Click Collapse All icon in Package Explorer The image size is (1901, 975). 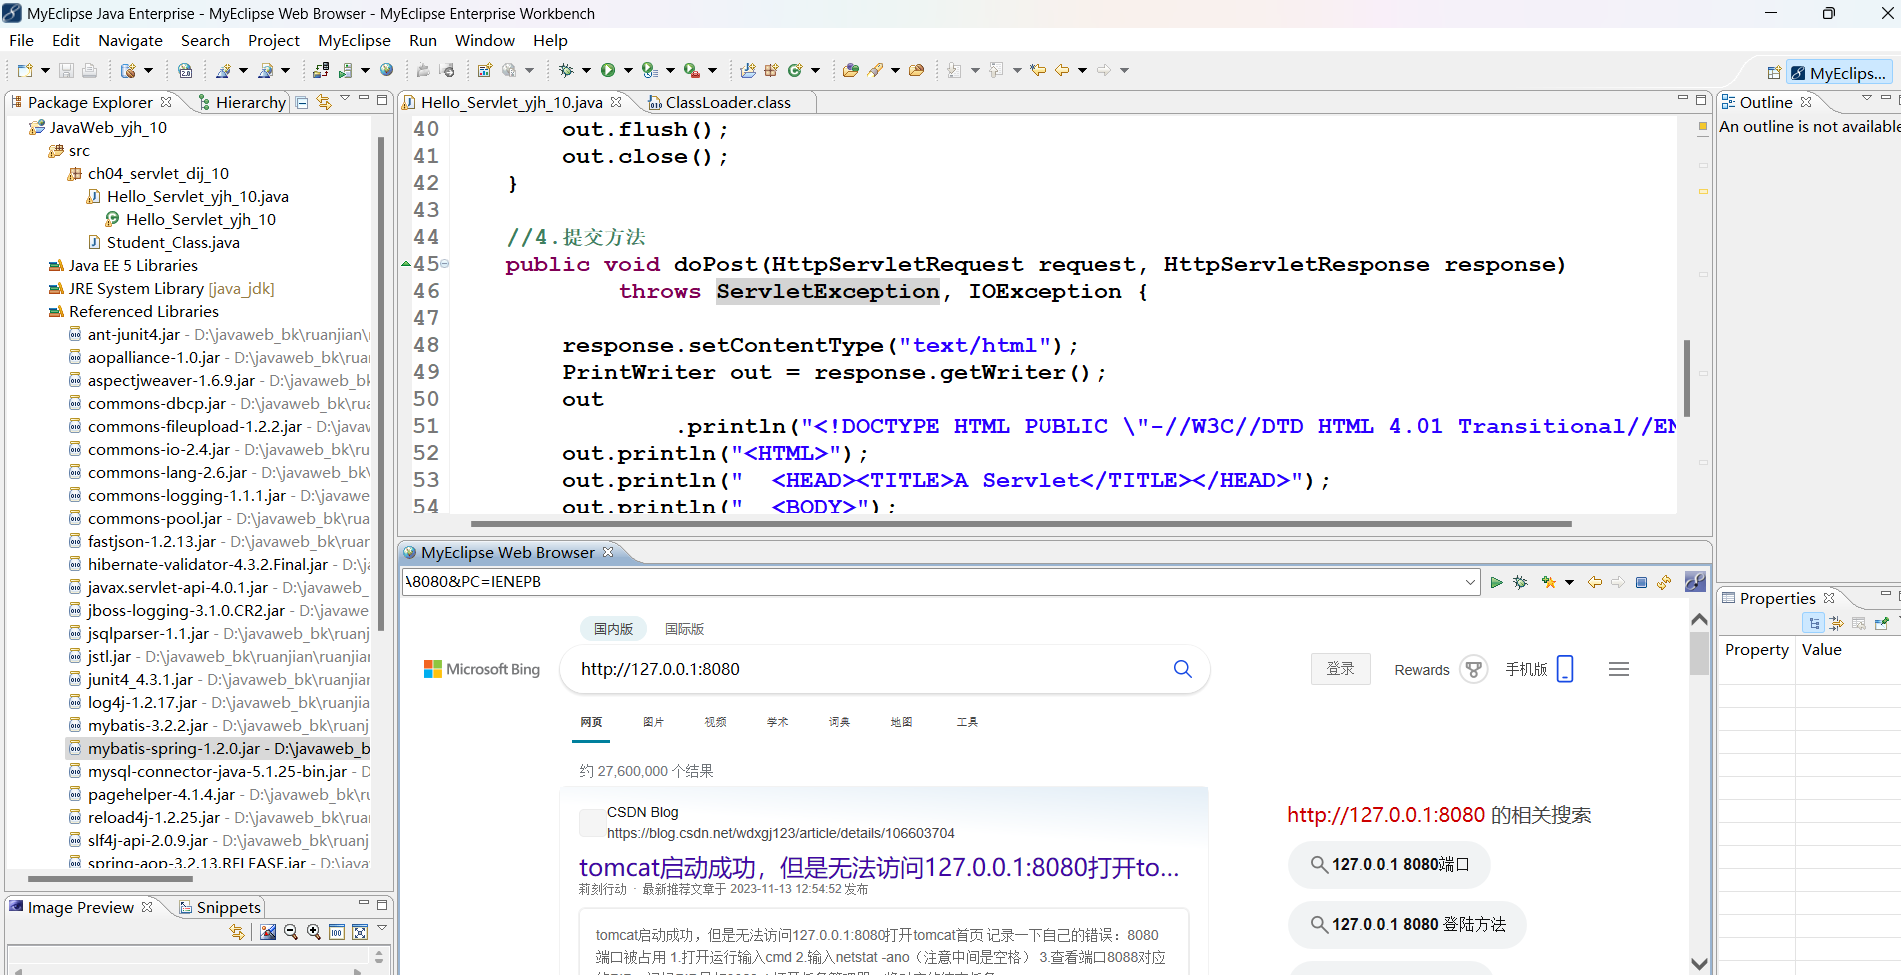[302, 102]
